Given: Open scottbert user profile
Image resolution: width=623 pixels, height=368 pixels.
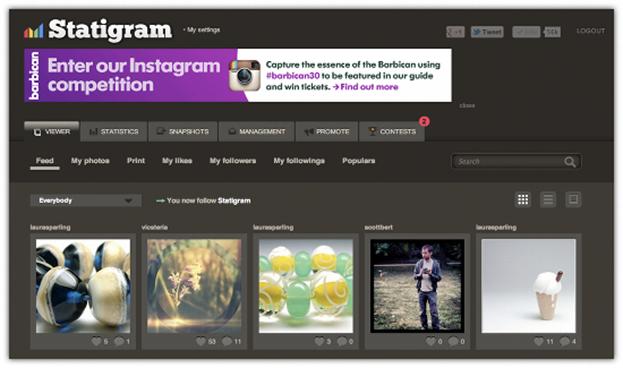Looking at the screenshot, I should click(379, 227).
